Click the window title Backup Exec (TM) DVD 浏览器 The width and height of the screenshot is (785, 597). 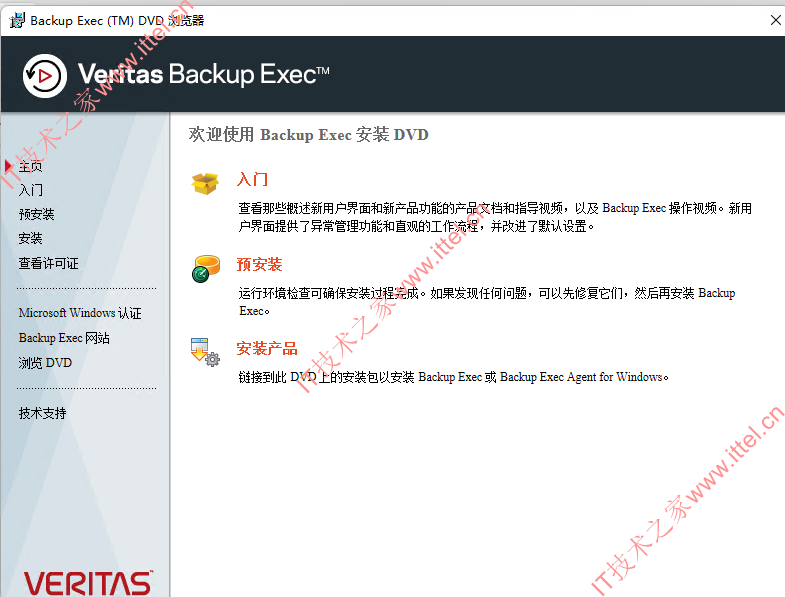click(x=117, y=21)
